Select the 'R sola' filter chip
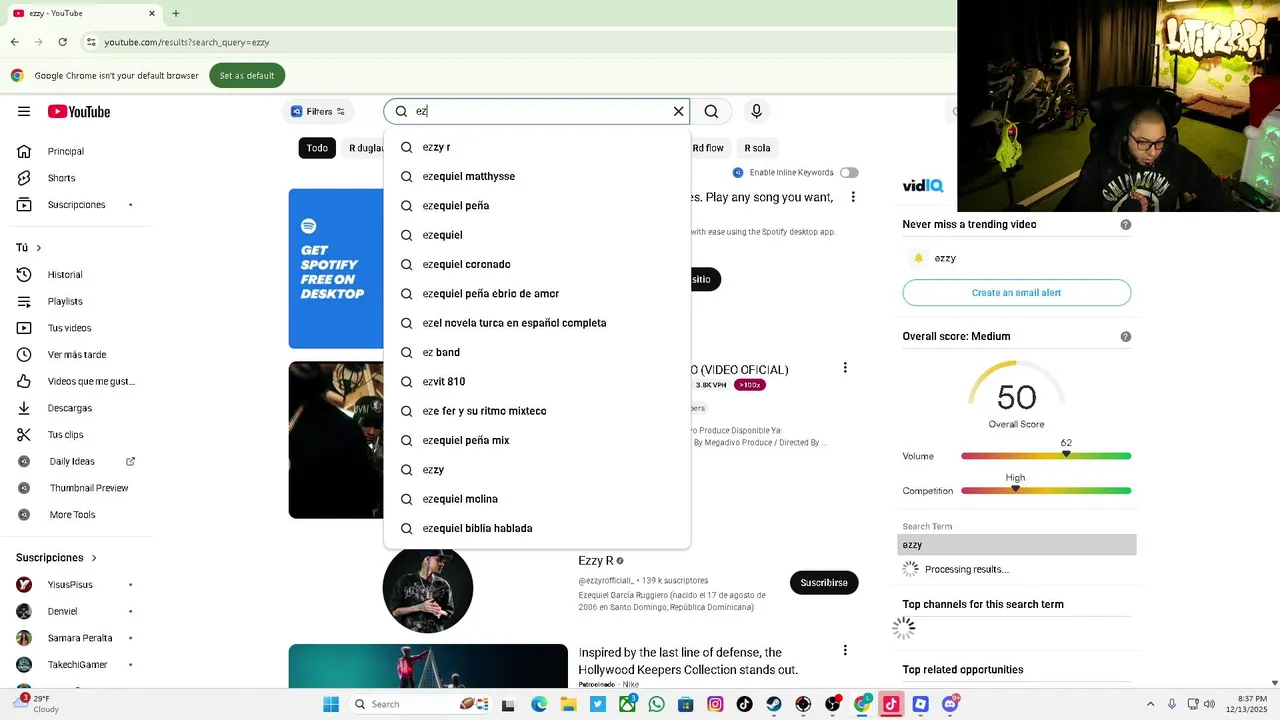This screenshot has width=1280, height=720. (757, 148)
